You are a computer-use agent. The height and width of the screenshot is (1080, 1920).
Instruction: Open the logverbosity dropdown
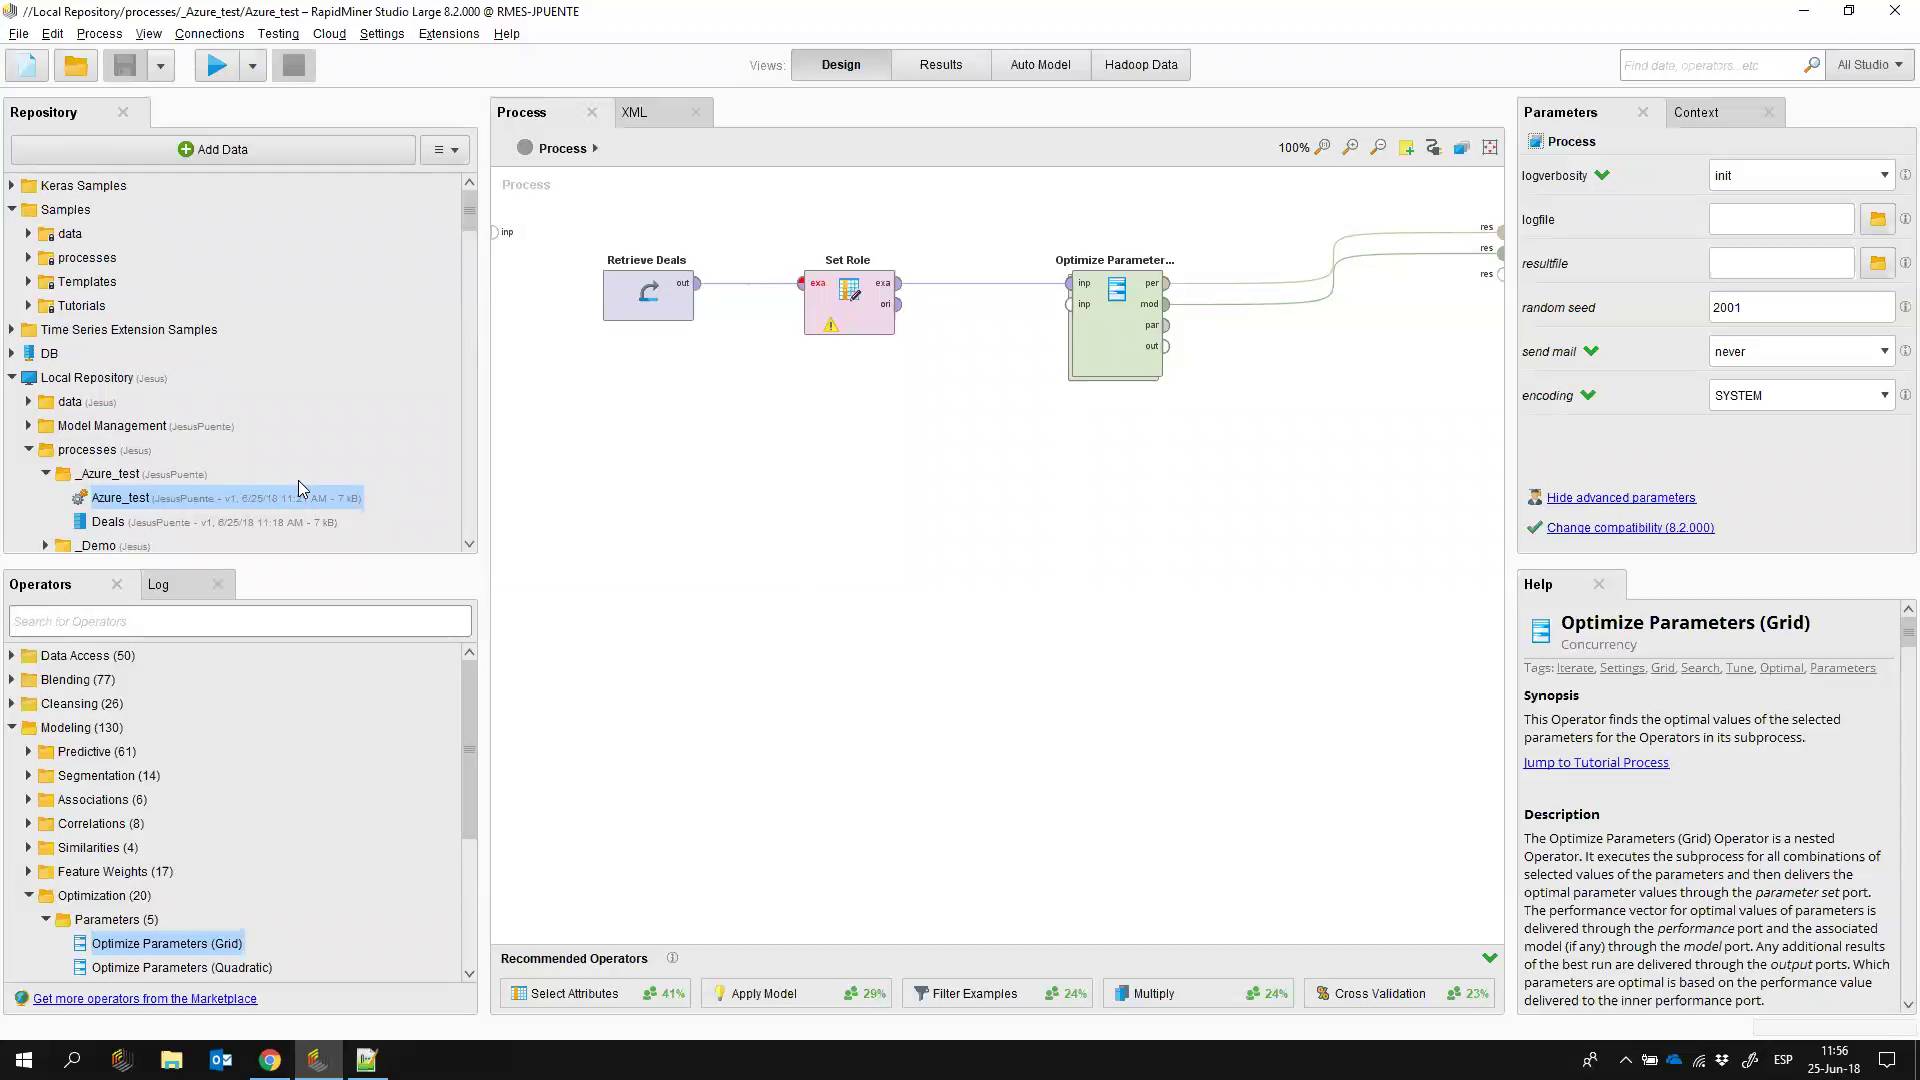[1800, 176]
